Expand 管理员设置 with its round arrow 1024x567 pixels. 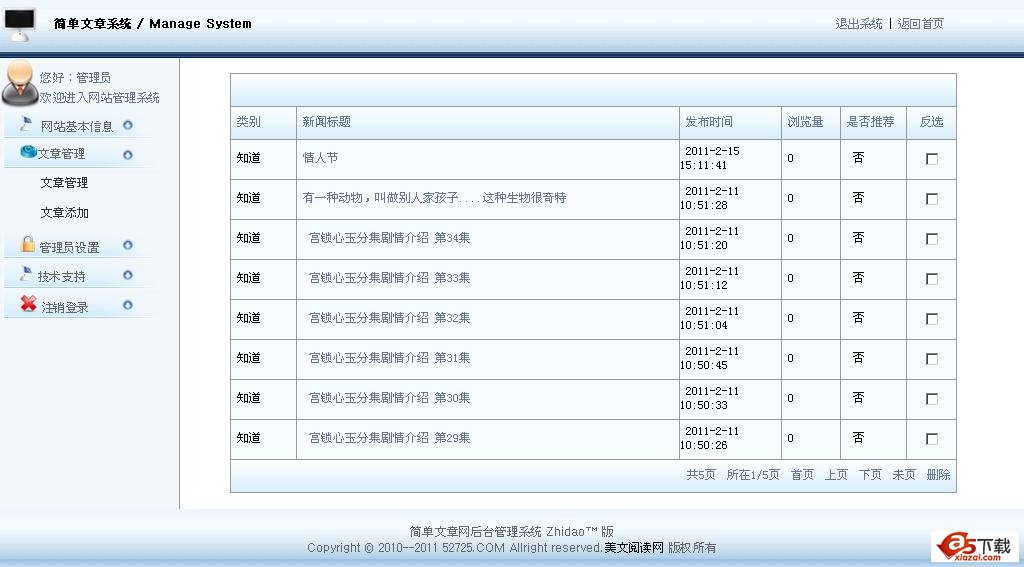tap(128, 245)
